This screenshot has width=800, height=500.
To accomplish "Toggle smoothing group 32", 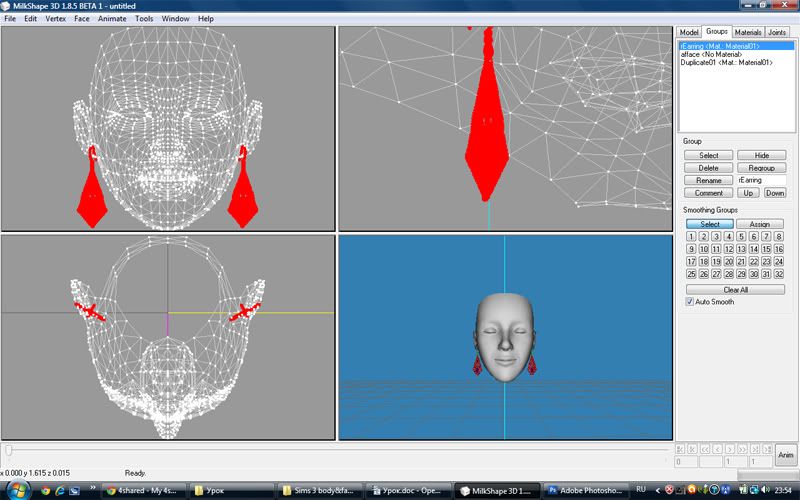I will (x=779, y=274).
